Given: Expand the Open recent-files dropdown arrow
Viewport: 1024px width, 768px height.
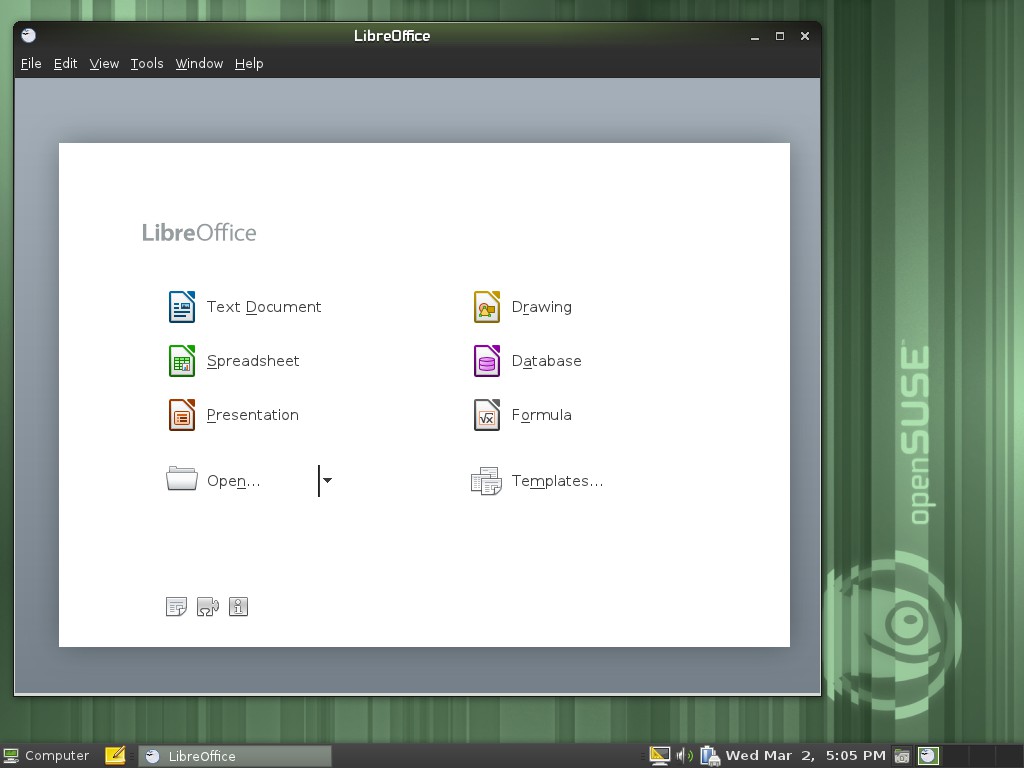Looking at the screenshot, I should [327, 481].
